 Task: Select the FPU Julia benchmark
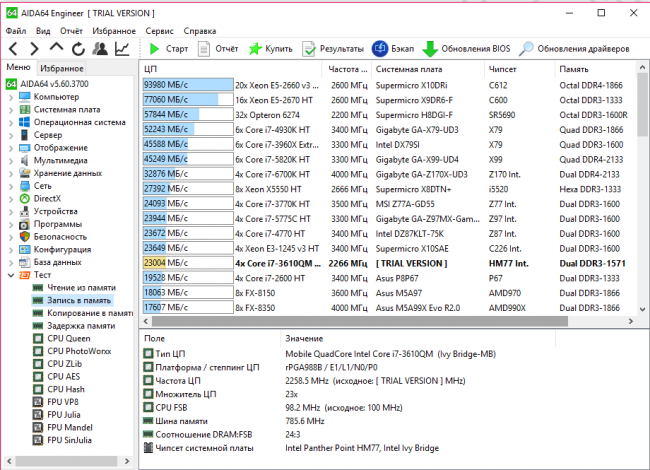click(x=68, y=413)
